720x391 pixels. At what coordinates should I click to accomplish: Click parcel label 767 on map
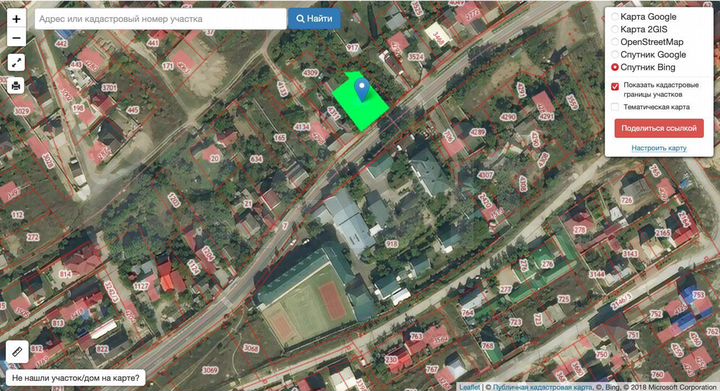(x=432, y=369)
